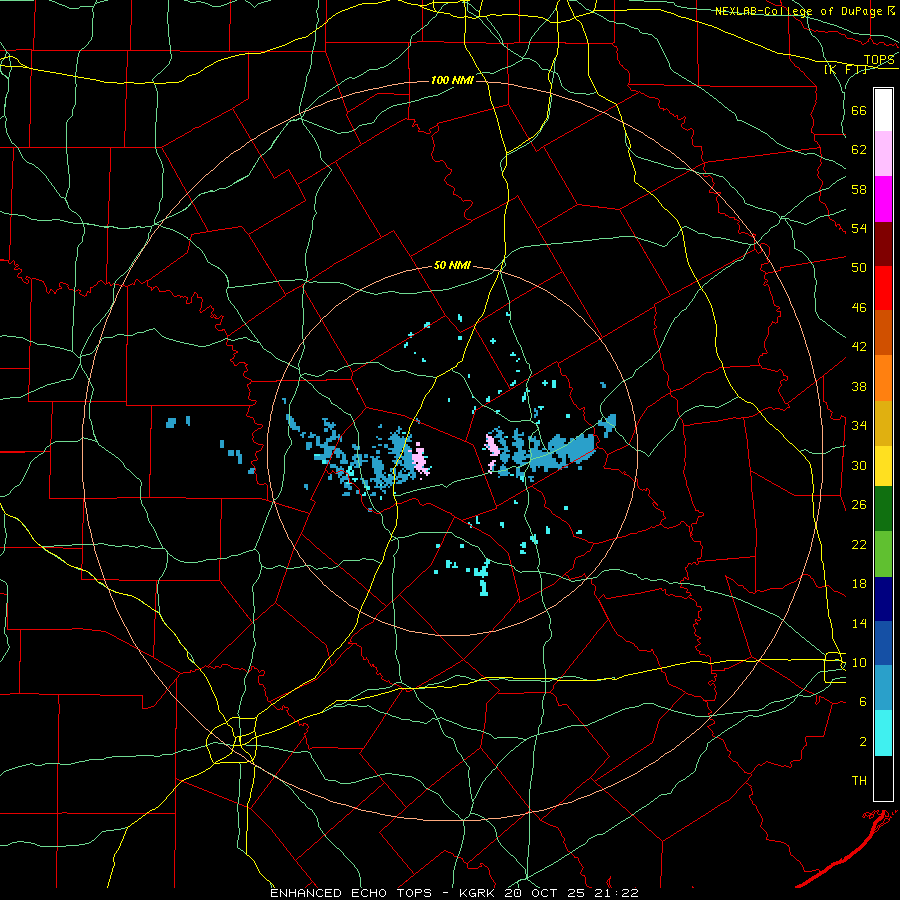Click the 54 legend value
This screenshot has width=900, height=900.
click(x=859, y=228)
